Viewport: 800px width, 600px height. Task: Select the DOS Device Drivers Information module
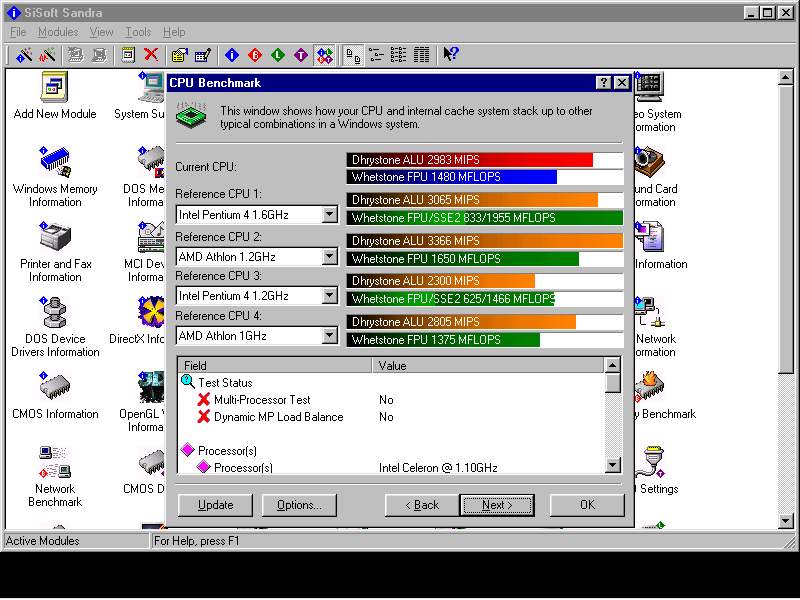[x=55, y=327]
